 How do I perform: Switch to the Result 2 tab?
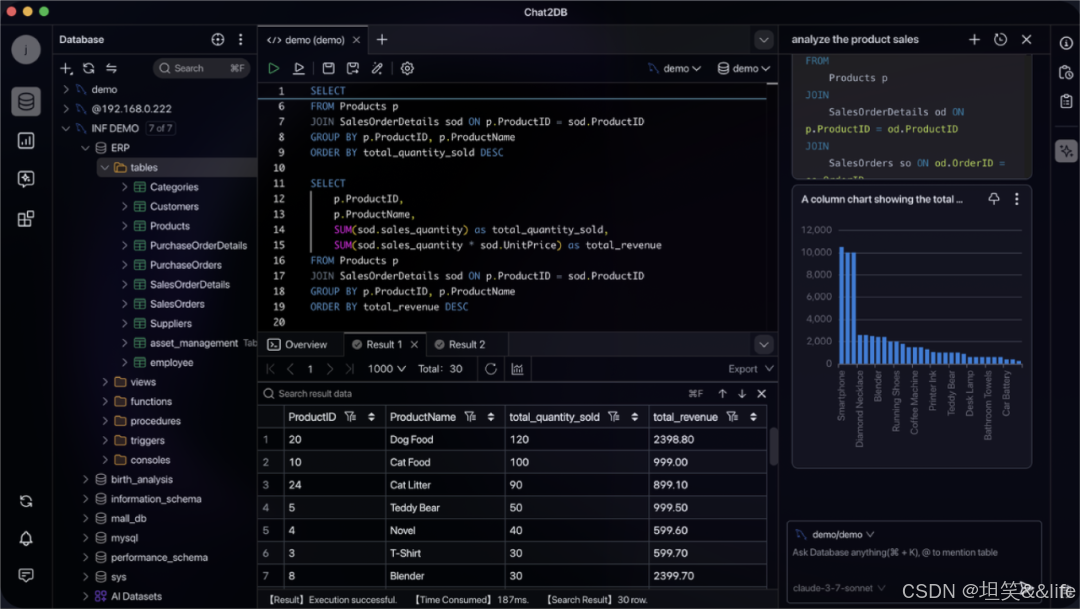click(x=459, y=344)
